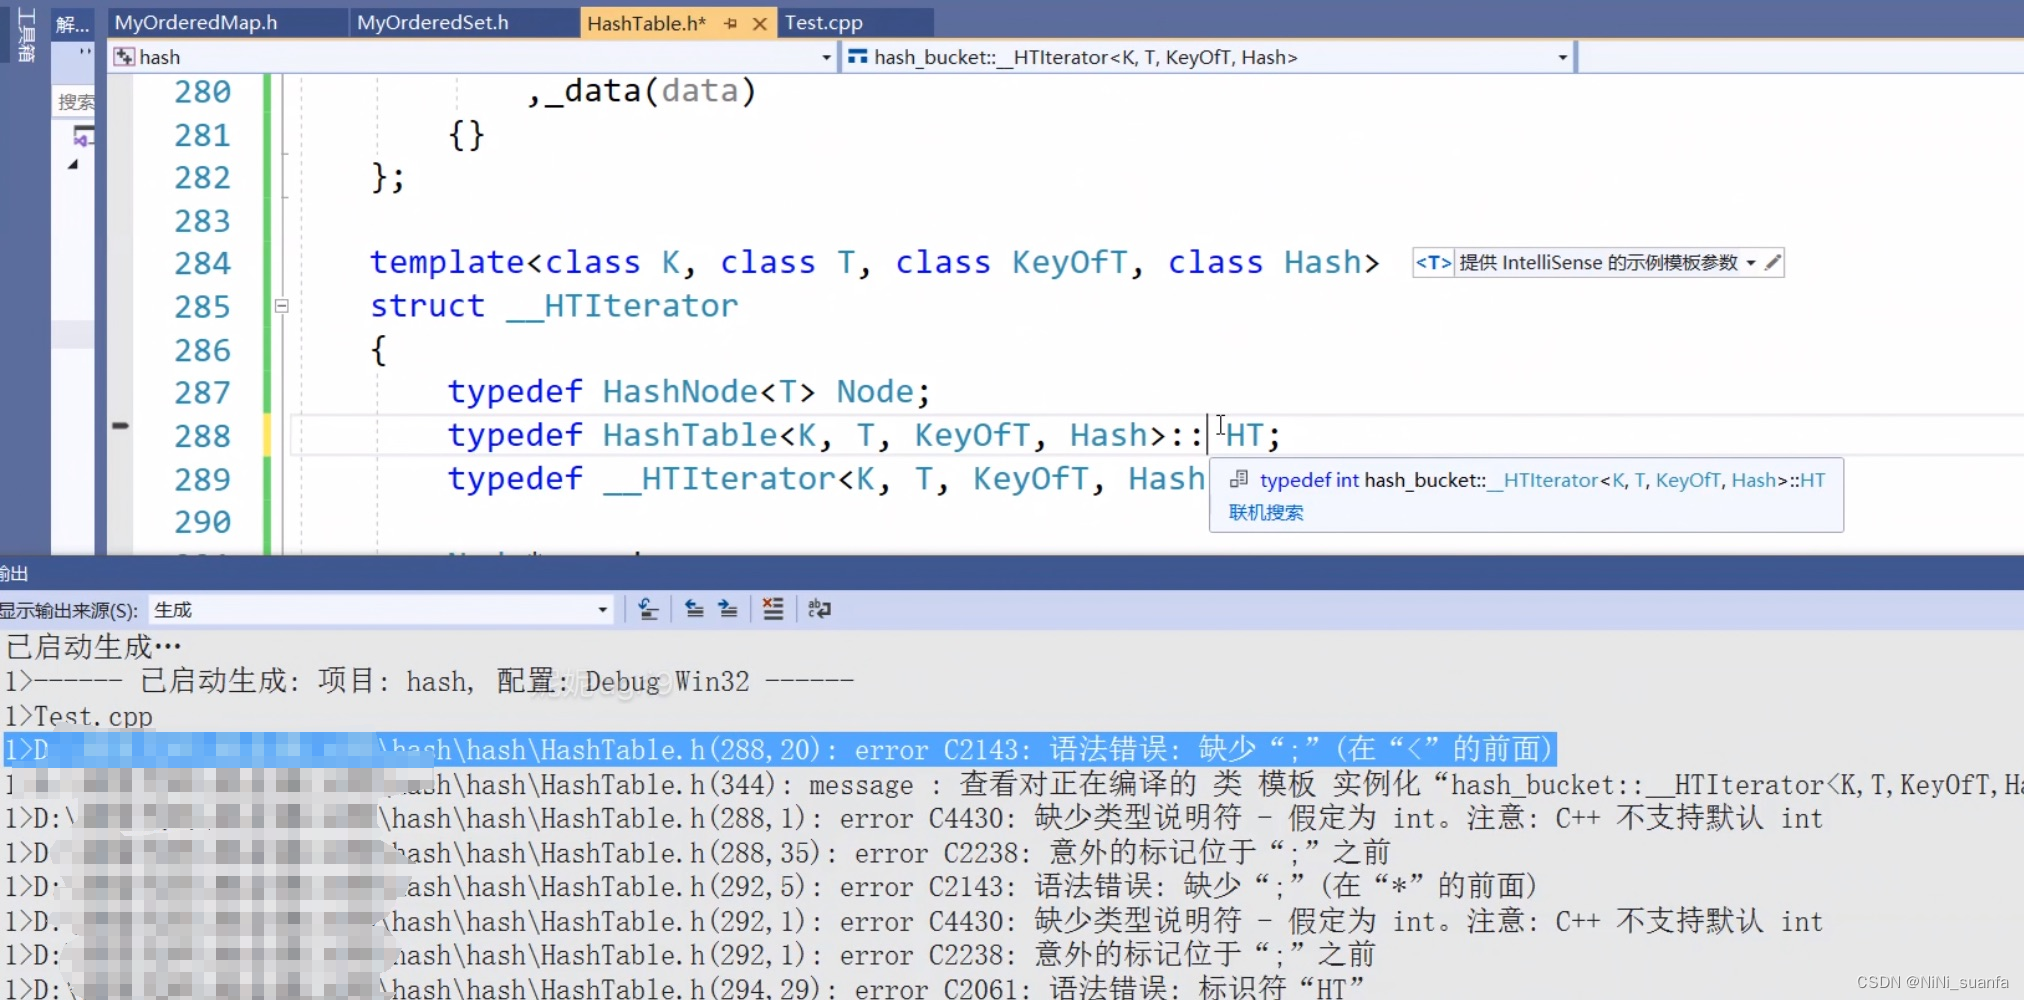Open the toolbox vertical tab
The image size is (2024, 1000).
26,35
